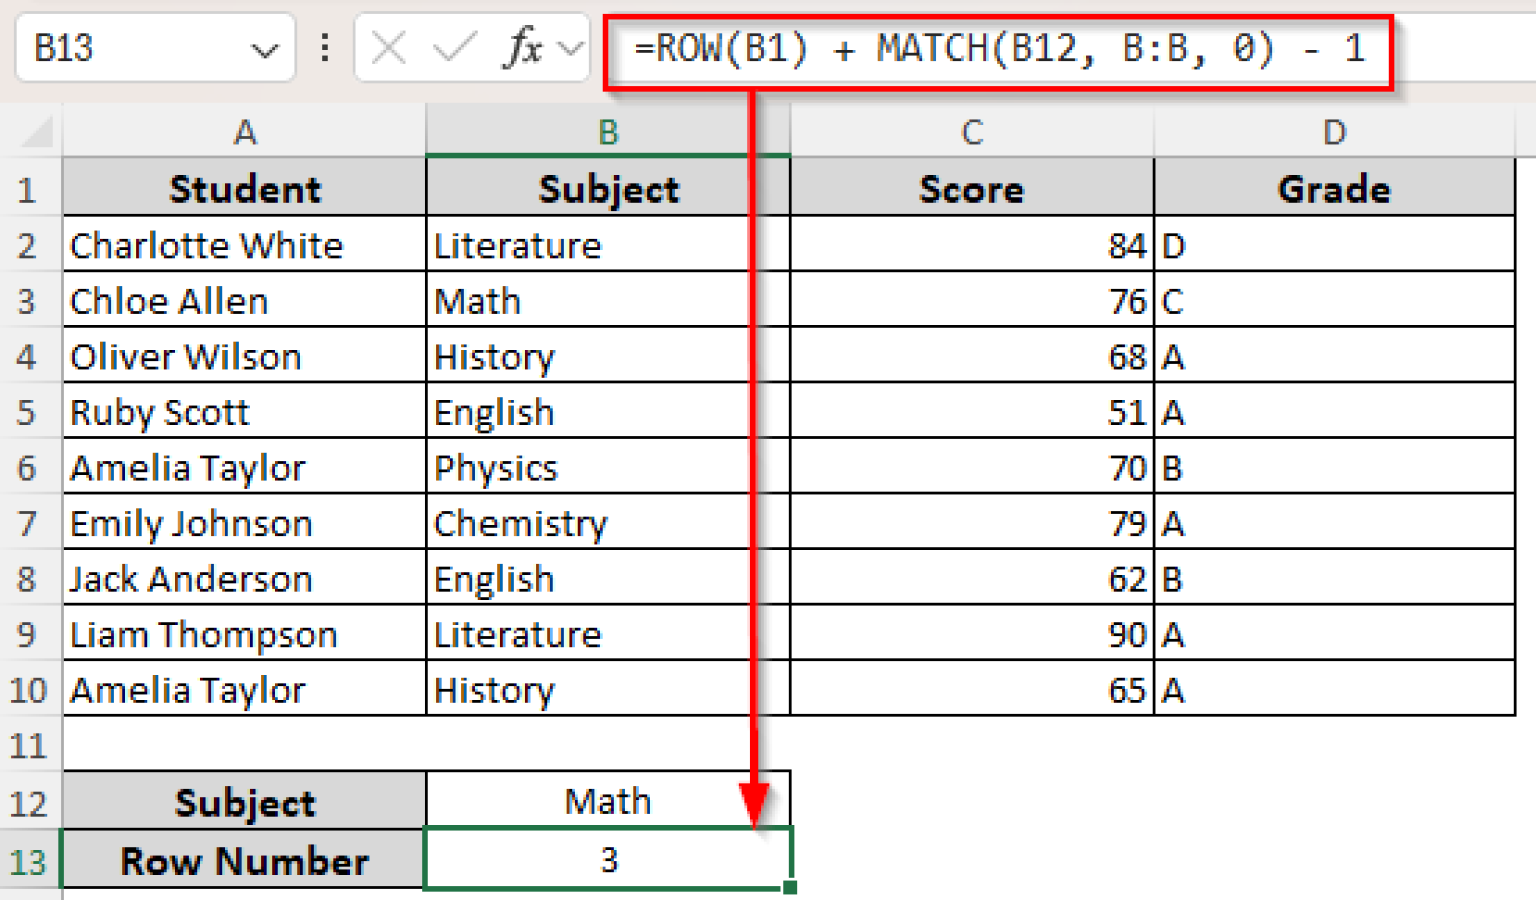Select the Grade header cell
This screenshot has height=900, width=1536.
1334,188
